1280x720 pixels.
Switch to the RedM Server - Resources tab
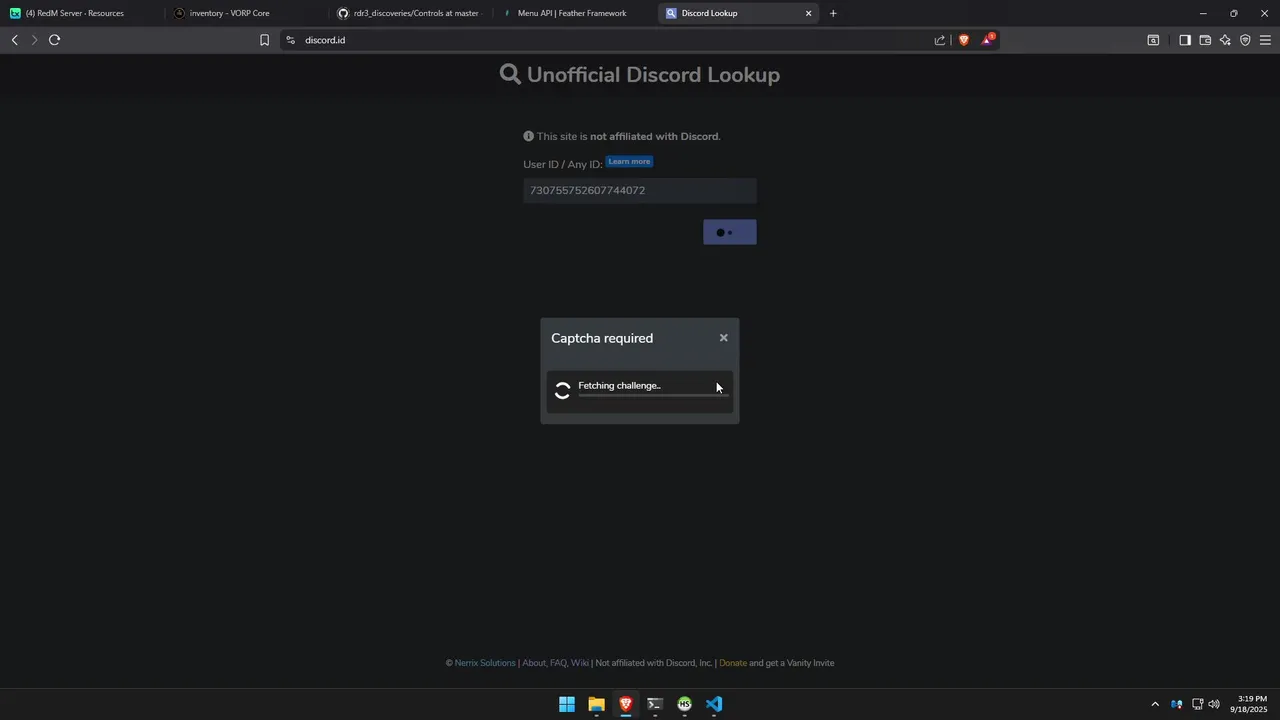[x=80, y=13]
